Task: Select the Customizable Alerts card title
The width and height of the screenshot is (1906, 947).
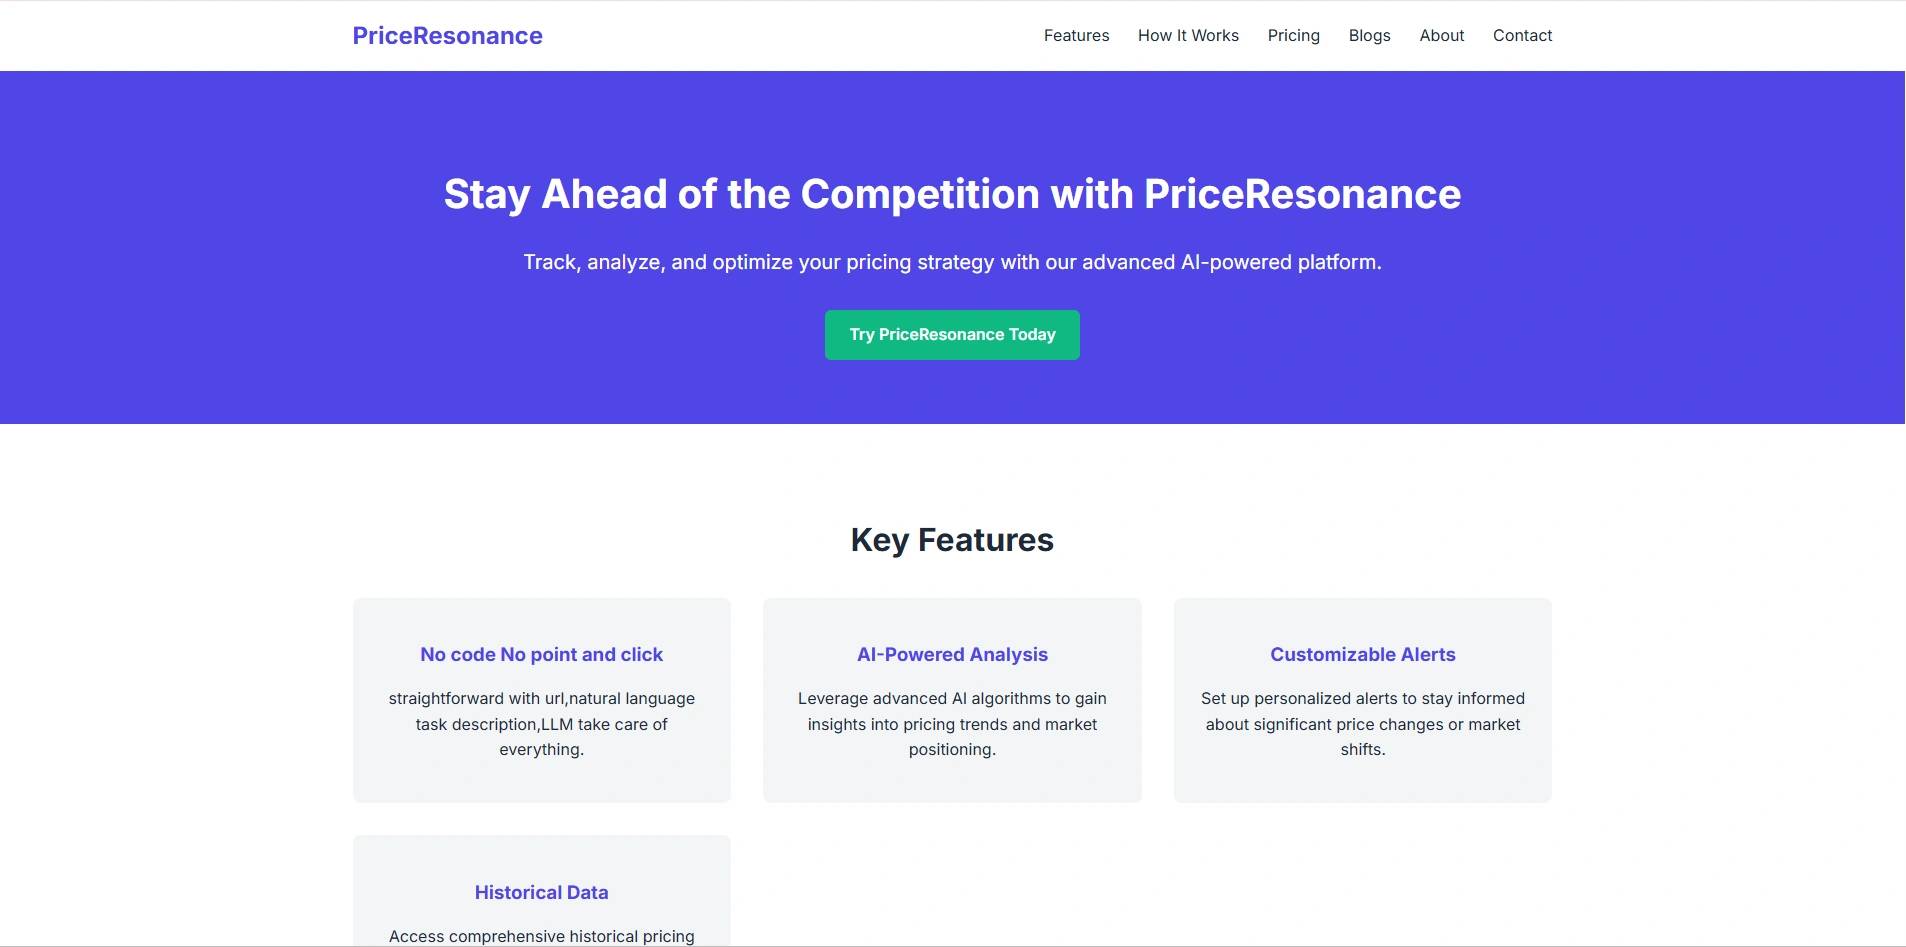Action: click(1362, 655)
